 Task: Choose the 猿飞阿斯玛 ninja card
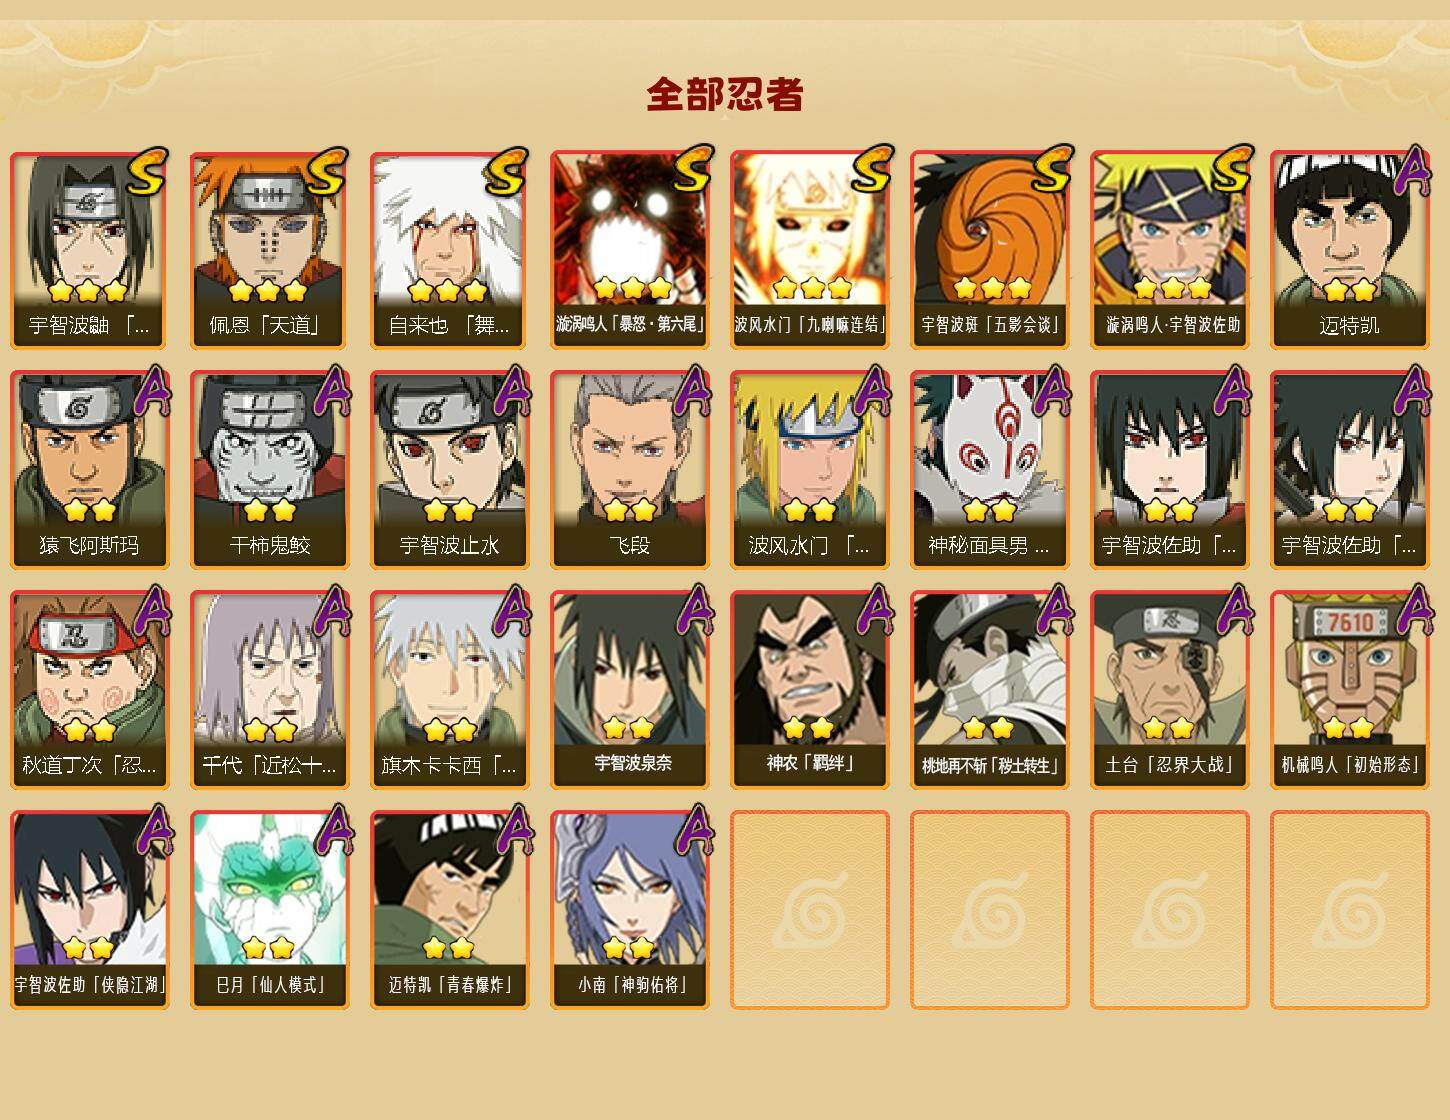click(x=90, y=470)
